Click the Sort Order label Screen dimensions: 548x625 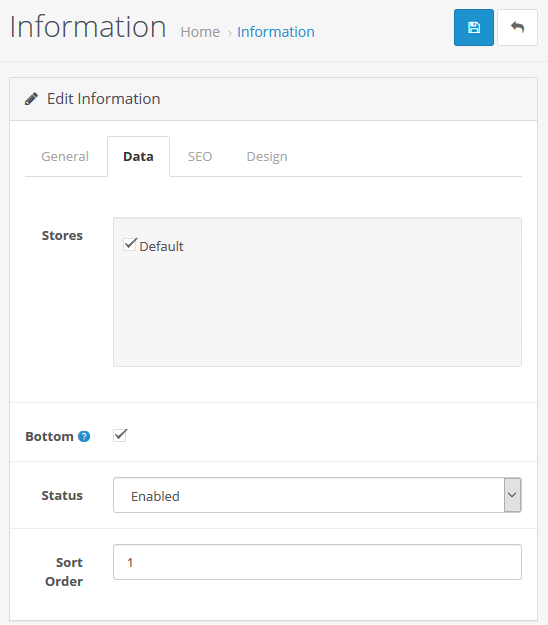[x=64, y=572]
